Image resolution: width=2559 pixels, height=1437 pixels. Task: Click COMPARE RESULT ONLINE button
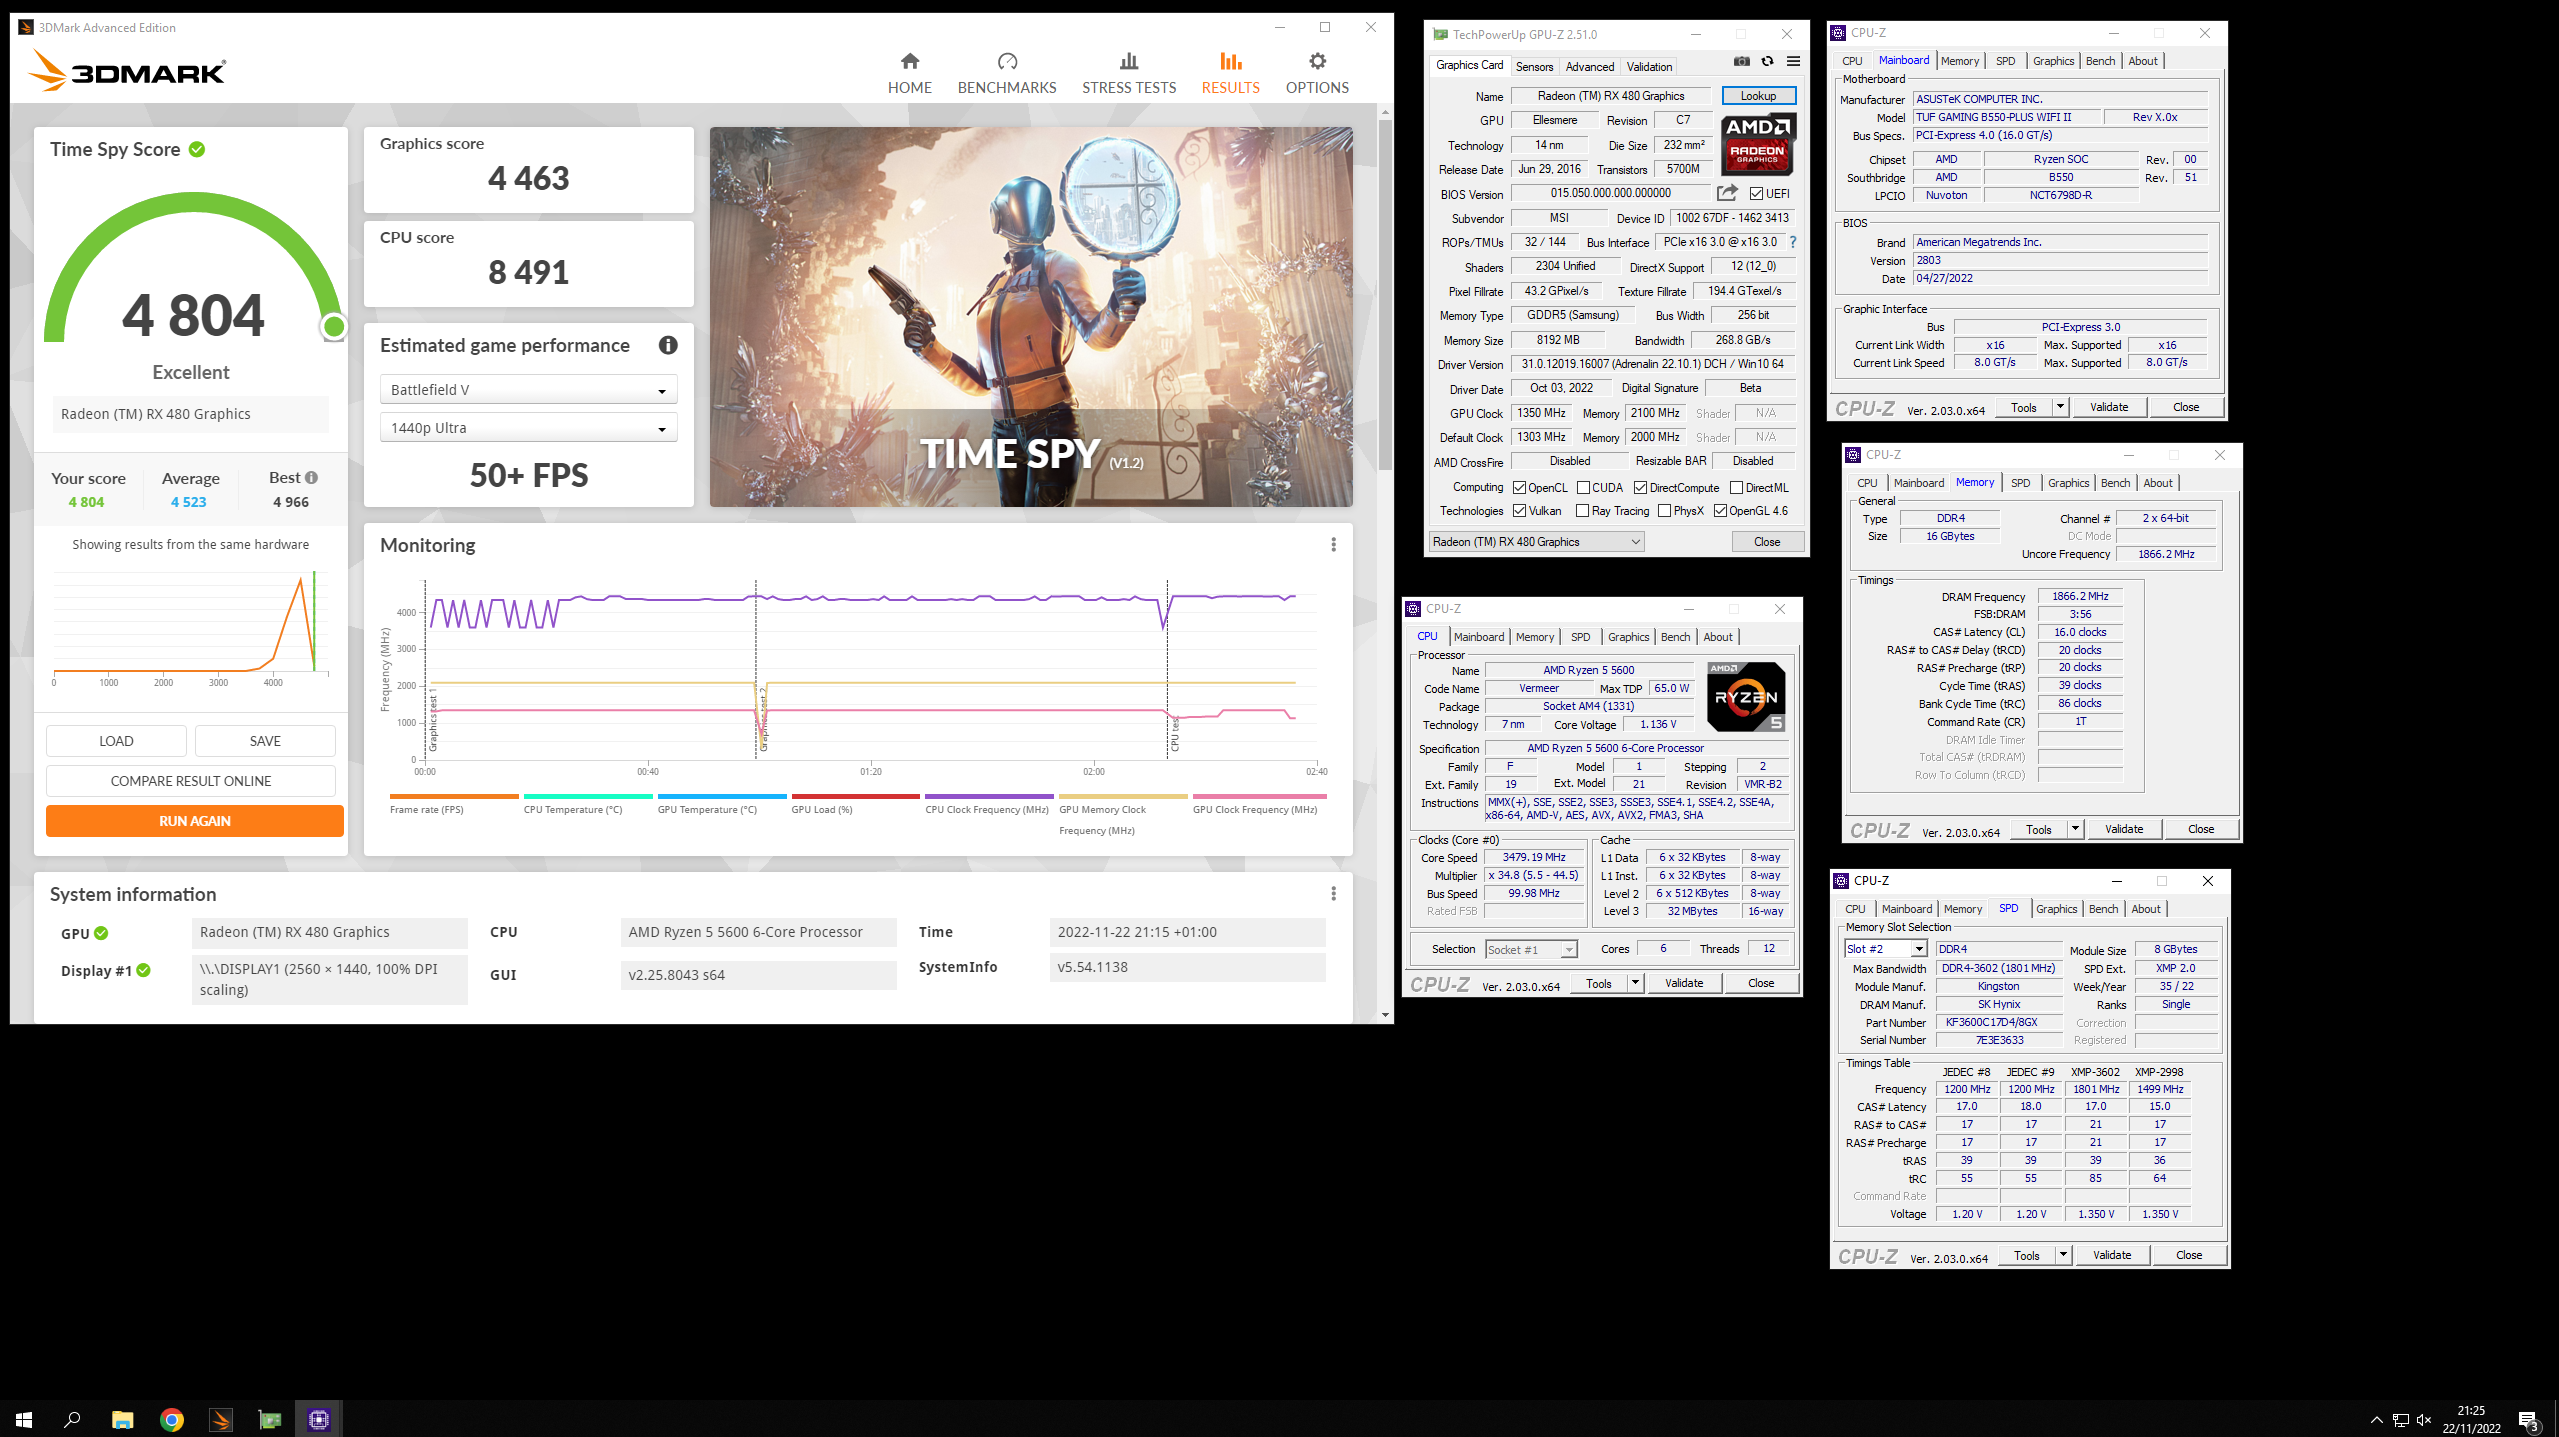[x=190, y=780]
